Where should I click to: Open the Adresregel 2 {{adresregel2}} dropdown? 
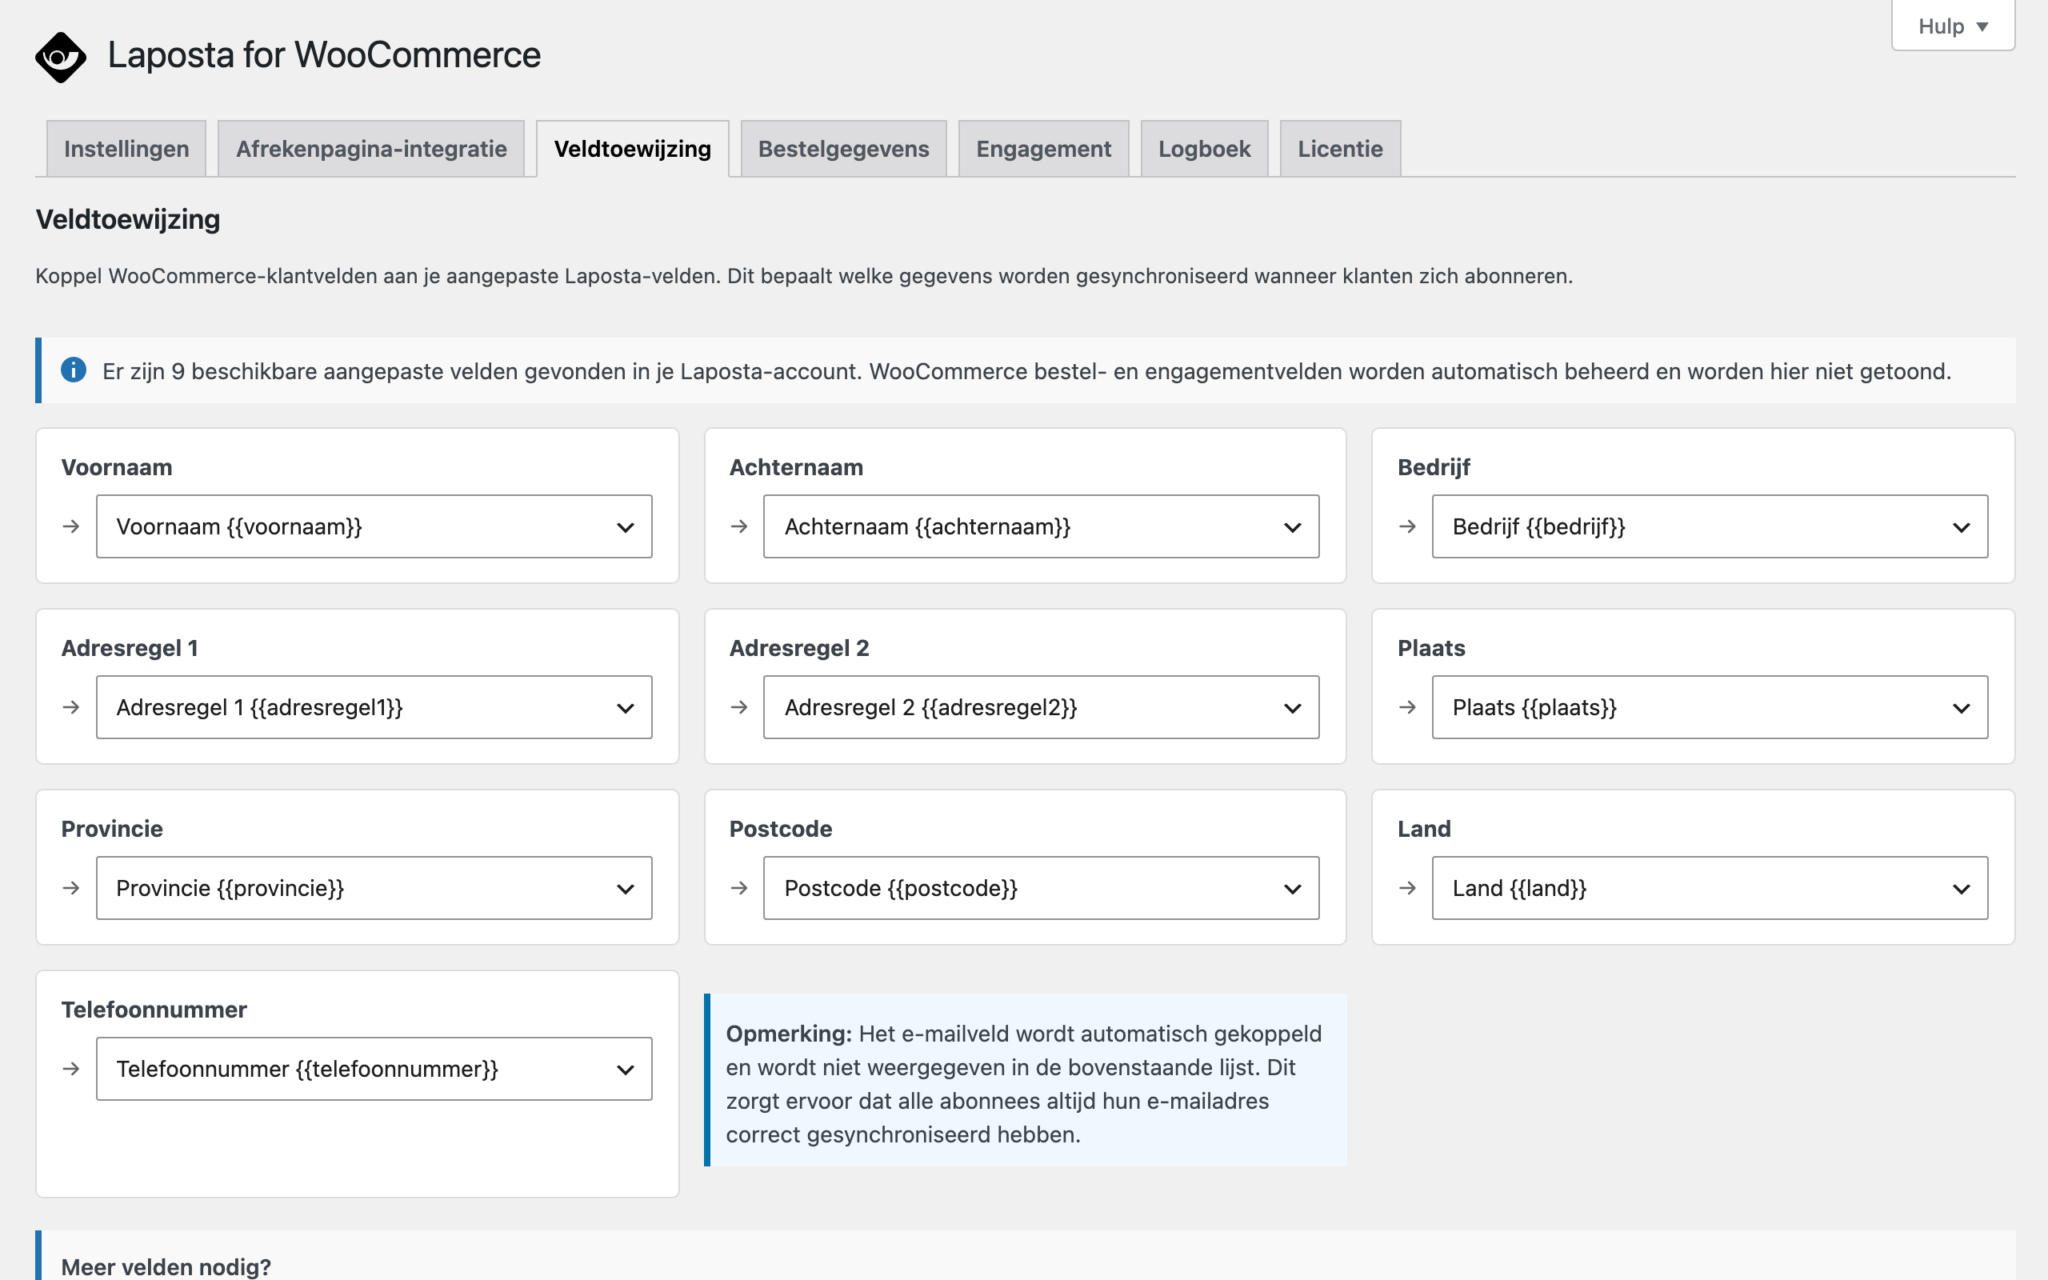pyautogui.click(x=1041, y=707)
